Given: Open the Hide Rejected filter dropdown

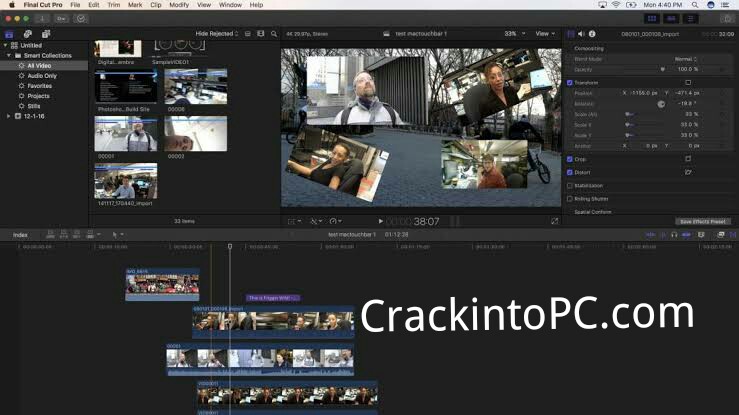Looking at the screenshot, I should (217, 34).
